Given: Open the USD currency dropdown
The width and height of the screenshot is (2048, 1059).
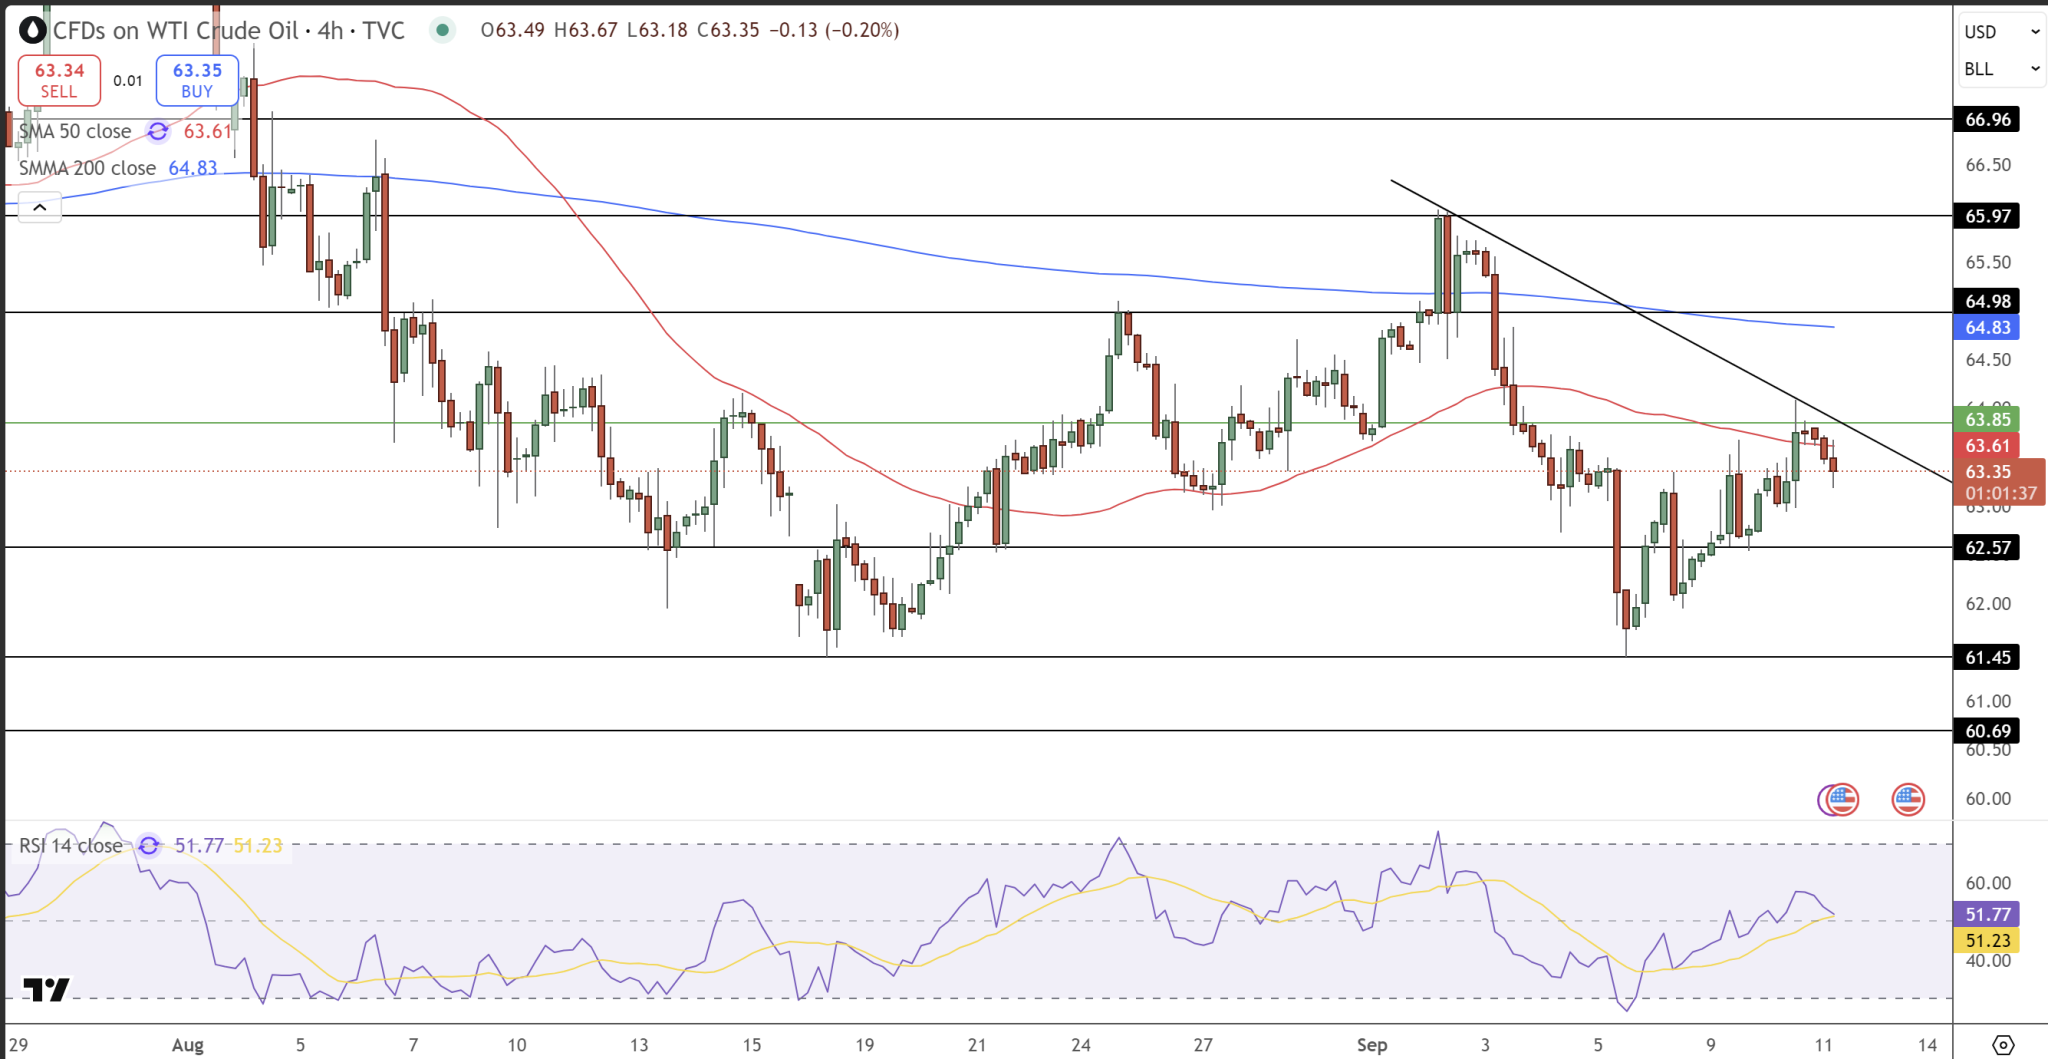Looking at the screenshot, I should pyautogui.click(x=2000, y=31).
